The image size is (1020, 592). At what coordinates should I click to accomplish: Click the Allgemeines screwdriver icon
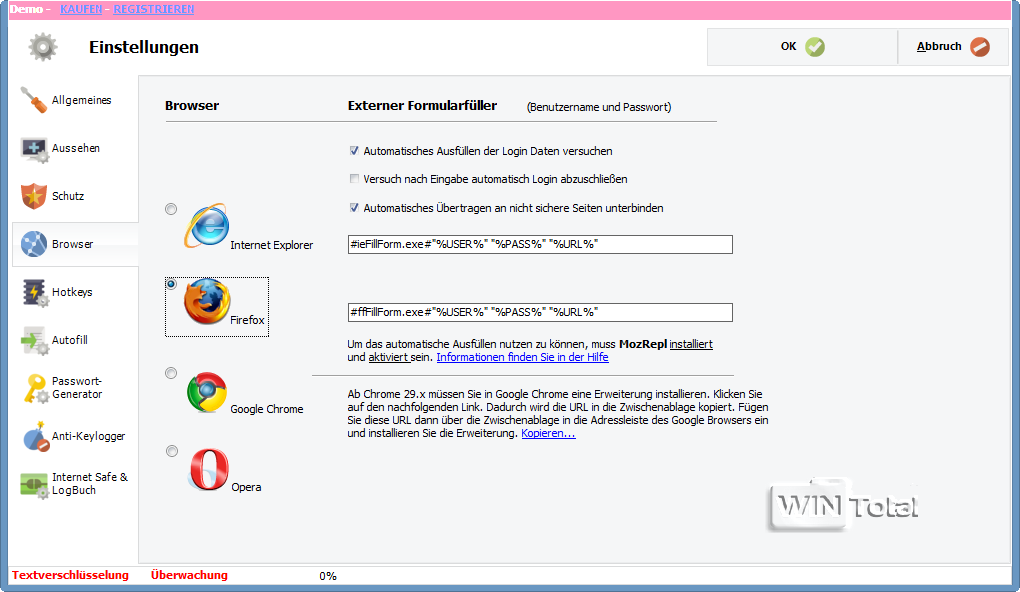(33, 100)
